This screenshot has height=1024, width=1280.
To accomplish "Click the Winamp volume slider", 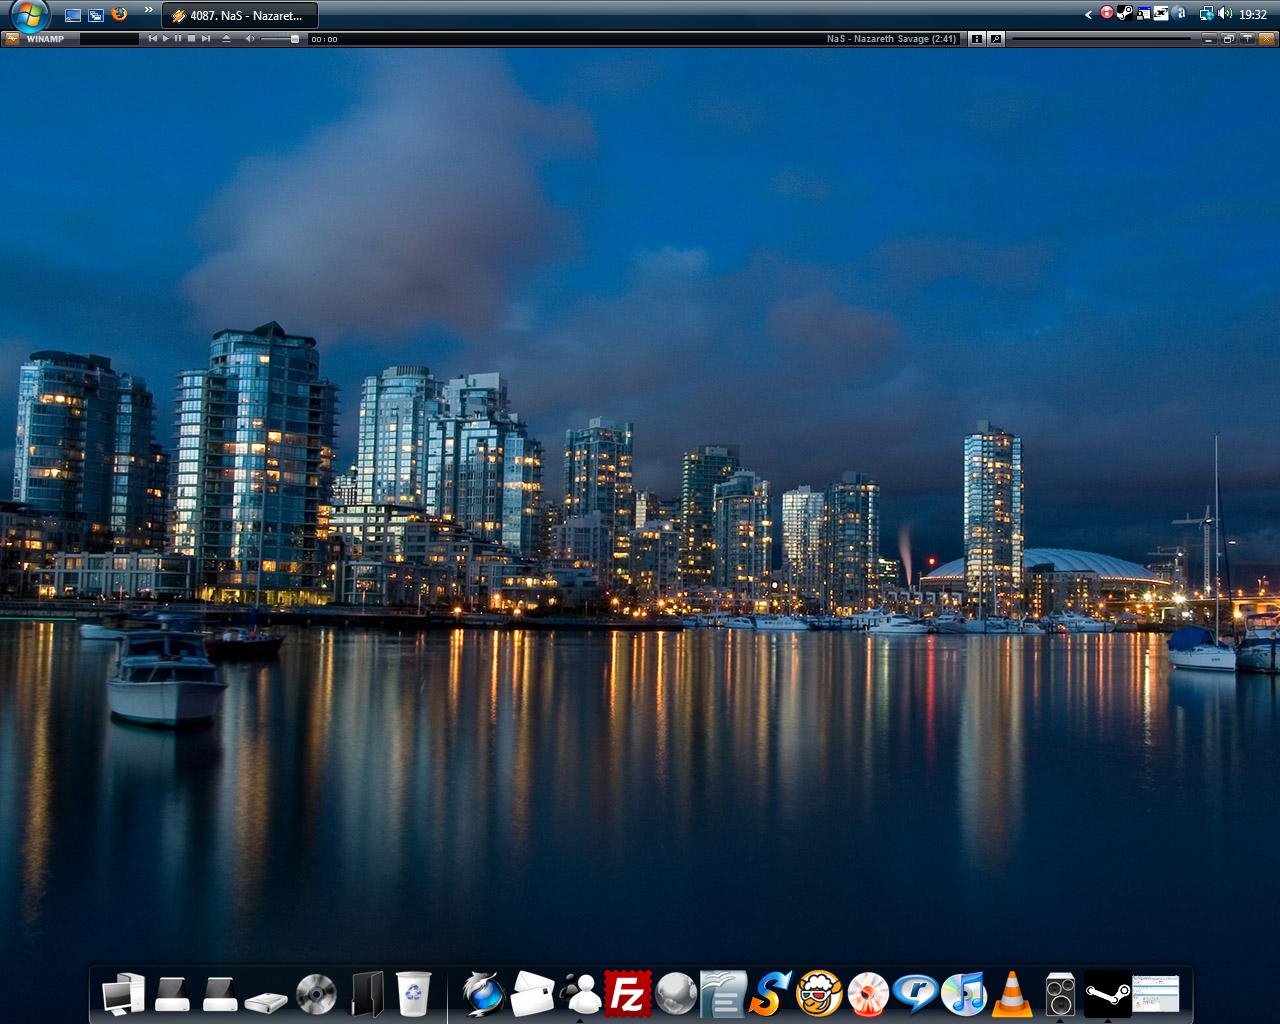I will tap(280, 39).
